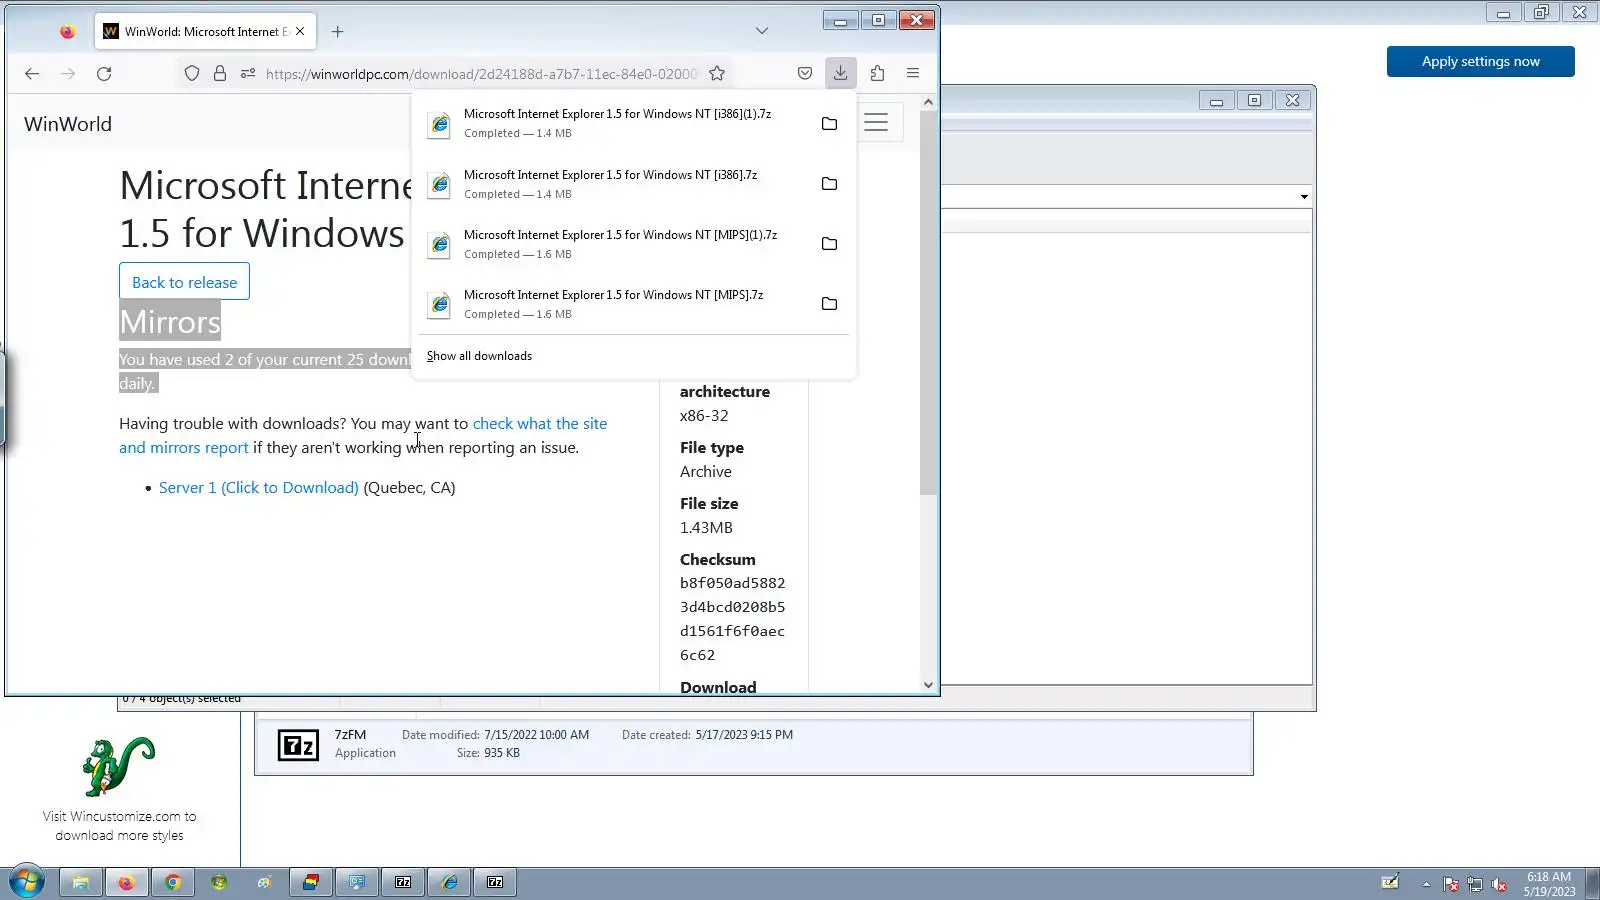The height and width of the screenshot is (900, 1600).
Task: Bookmark this page with the star icon
Action: (x=717, y=73)
